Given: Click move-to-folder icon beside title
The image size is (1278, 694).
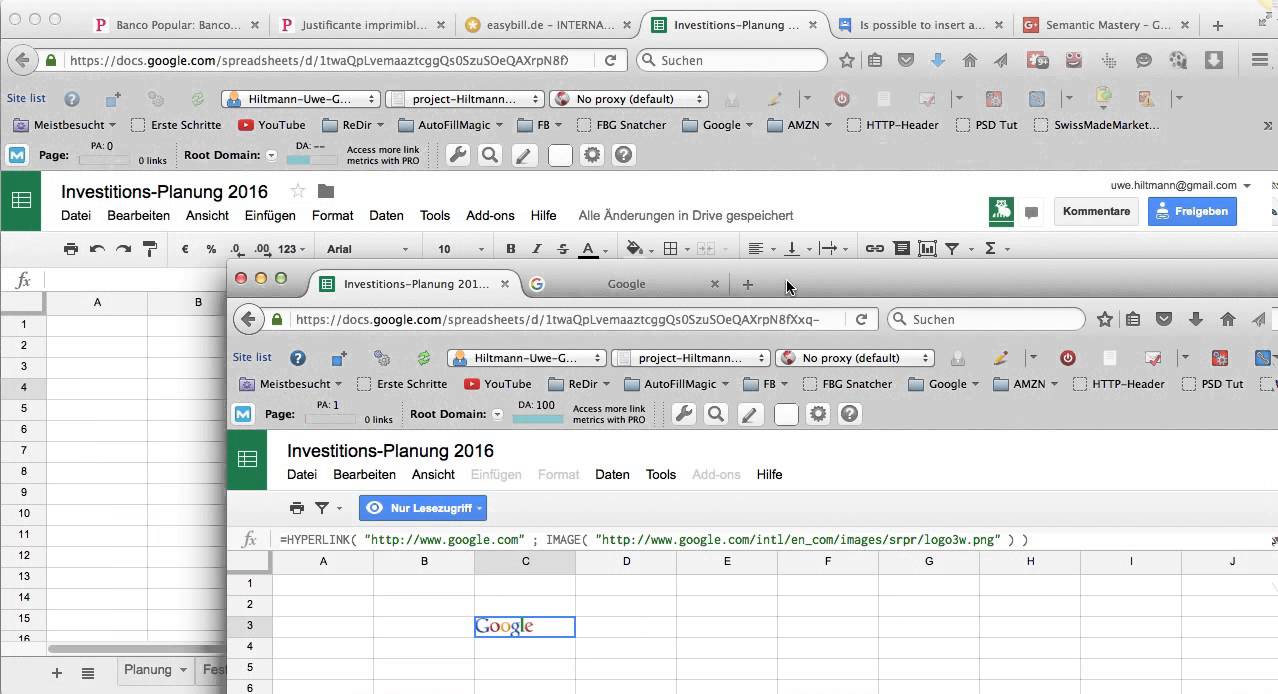Looking at the screenshot, I should tap(326, 191).
